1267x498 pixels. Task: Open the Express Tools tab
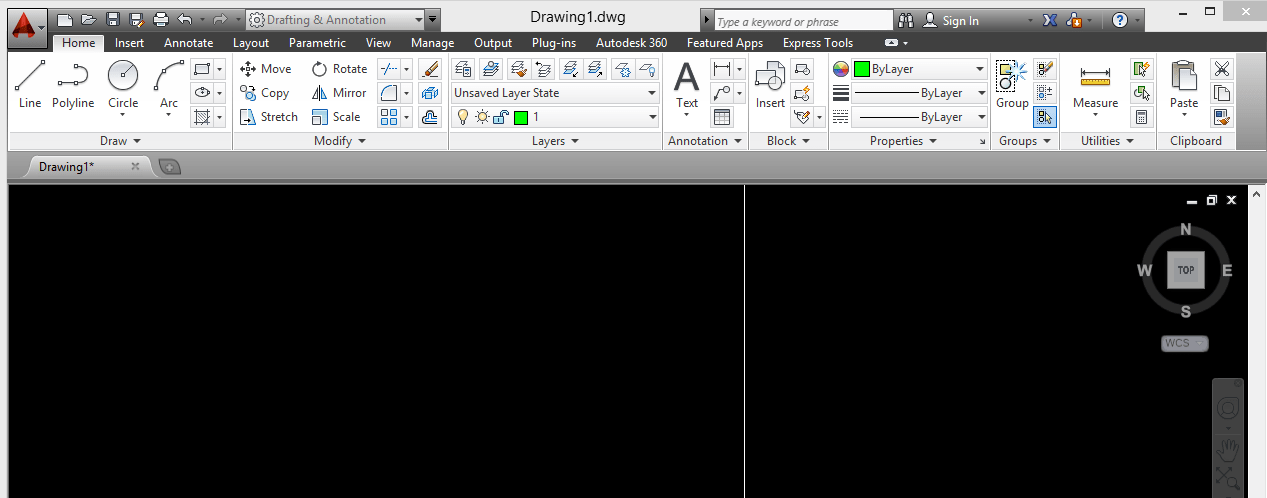[818, 43]
